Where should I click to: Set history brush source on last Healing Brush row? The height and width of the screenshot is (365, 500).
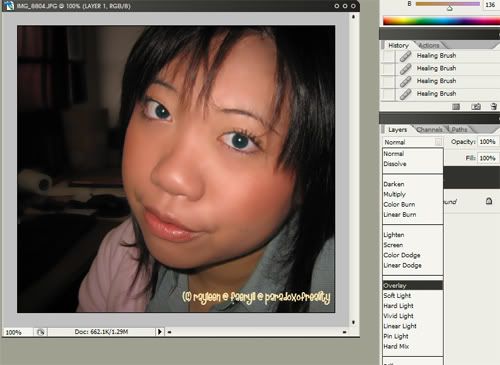(388, 94)
